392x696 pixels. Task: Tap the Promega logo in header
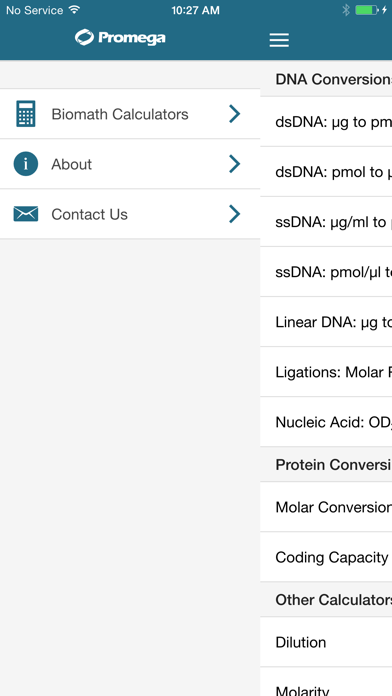pos(120,38)
